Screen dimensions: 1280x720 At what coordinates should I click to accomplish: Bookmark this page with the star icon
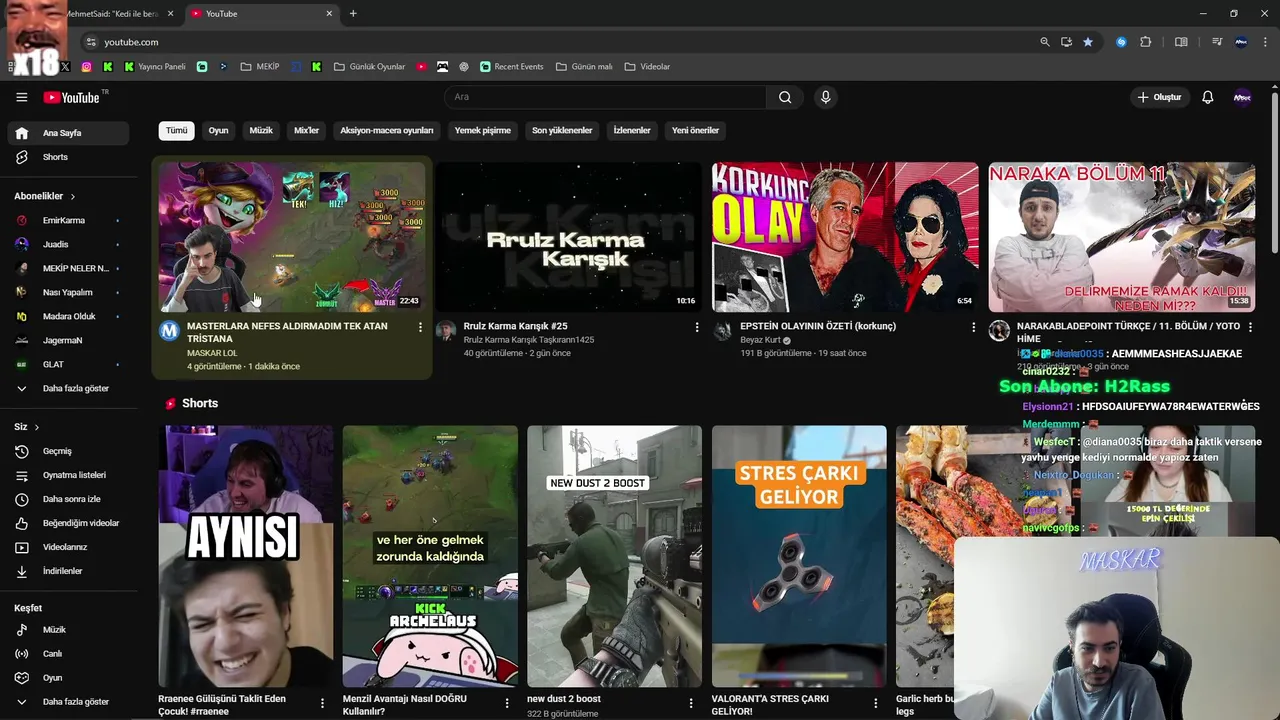point(1088,42)
